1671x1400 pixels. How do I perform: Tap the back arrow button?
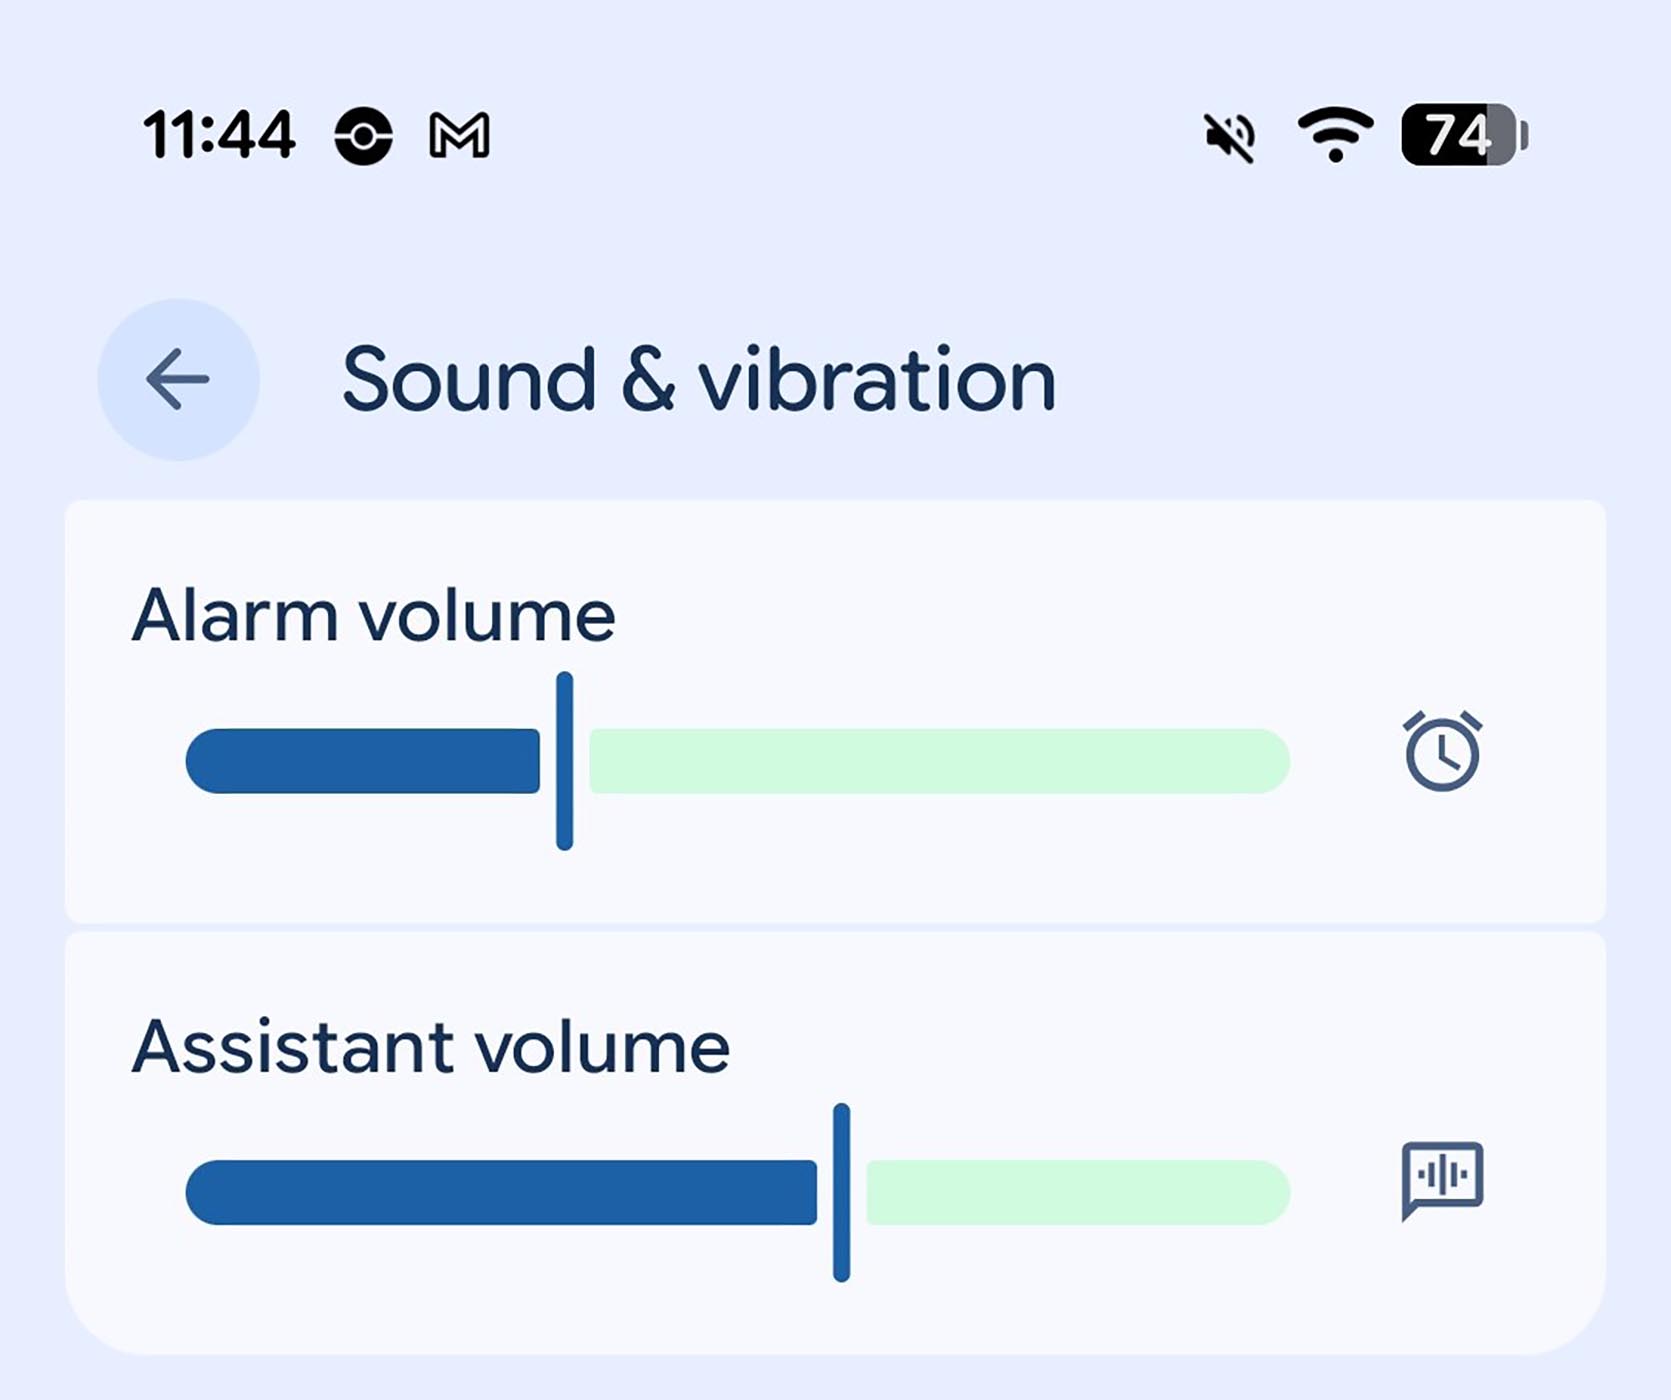coord(178,380)
